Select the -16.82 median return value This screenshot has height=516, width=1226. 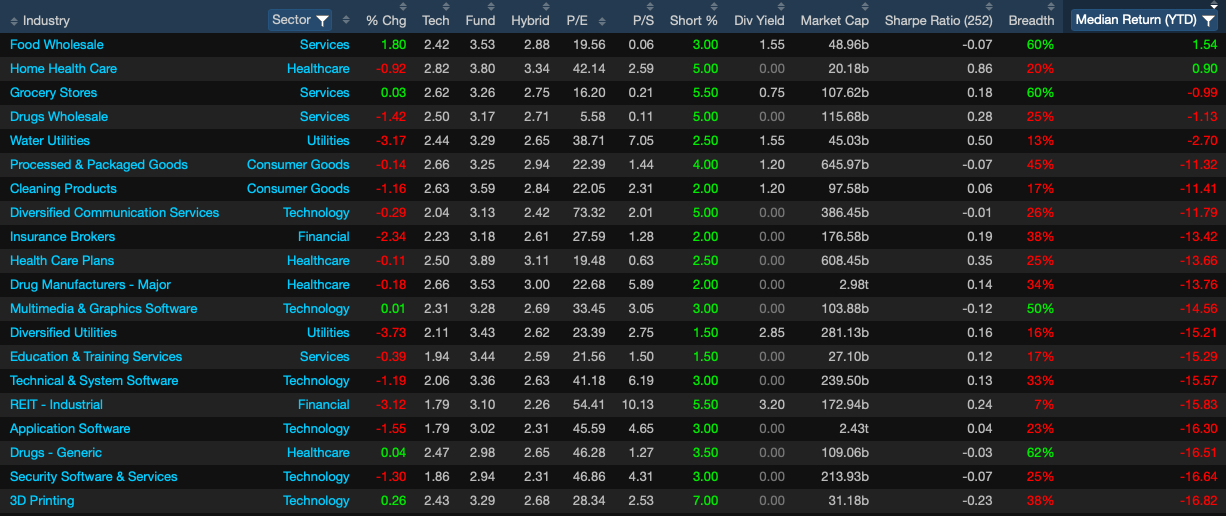1198,501
